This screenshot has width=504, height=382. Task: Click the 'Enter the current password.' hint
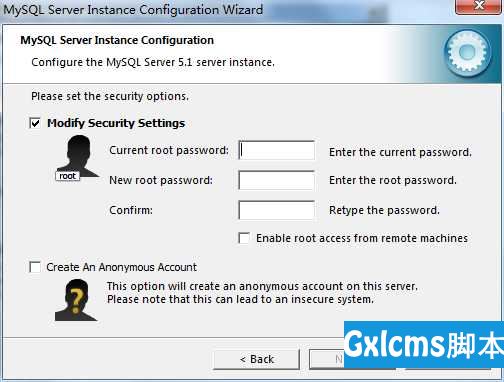(400, 152)
